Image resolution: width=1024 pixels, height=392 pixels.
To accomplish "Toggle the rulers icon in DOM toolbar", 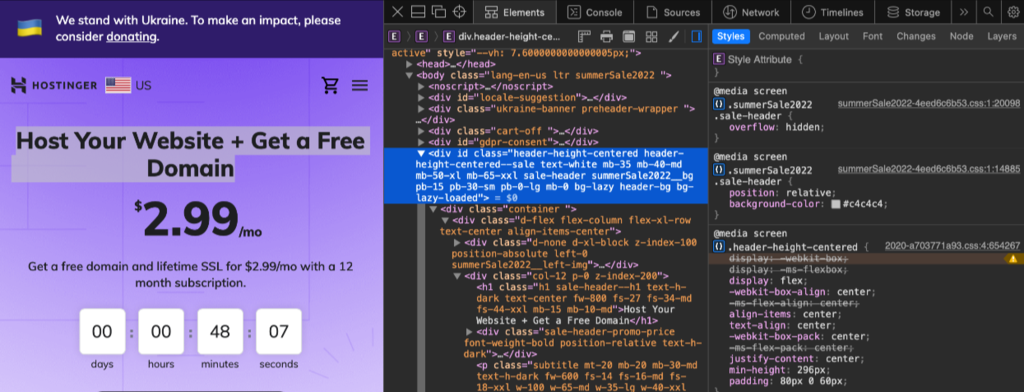I will tap(584, 37).
